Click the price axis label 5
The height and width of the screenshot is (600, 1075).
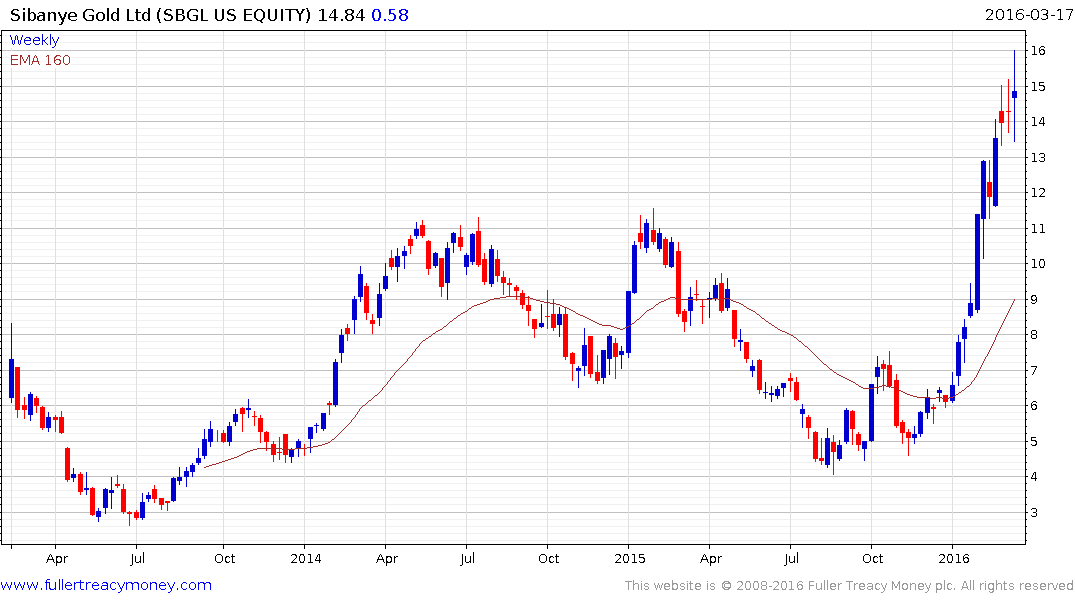(x=1035, y=442)
